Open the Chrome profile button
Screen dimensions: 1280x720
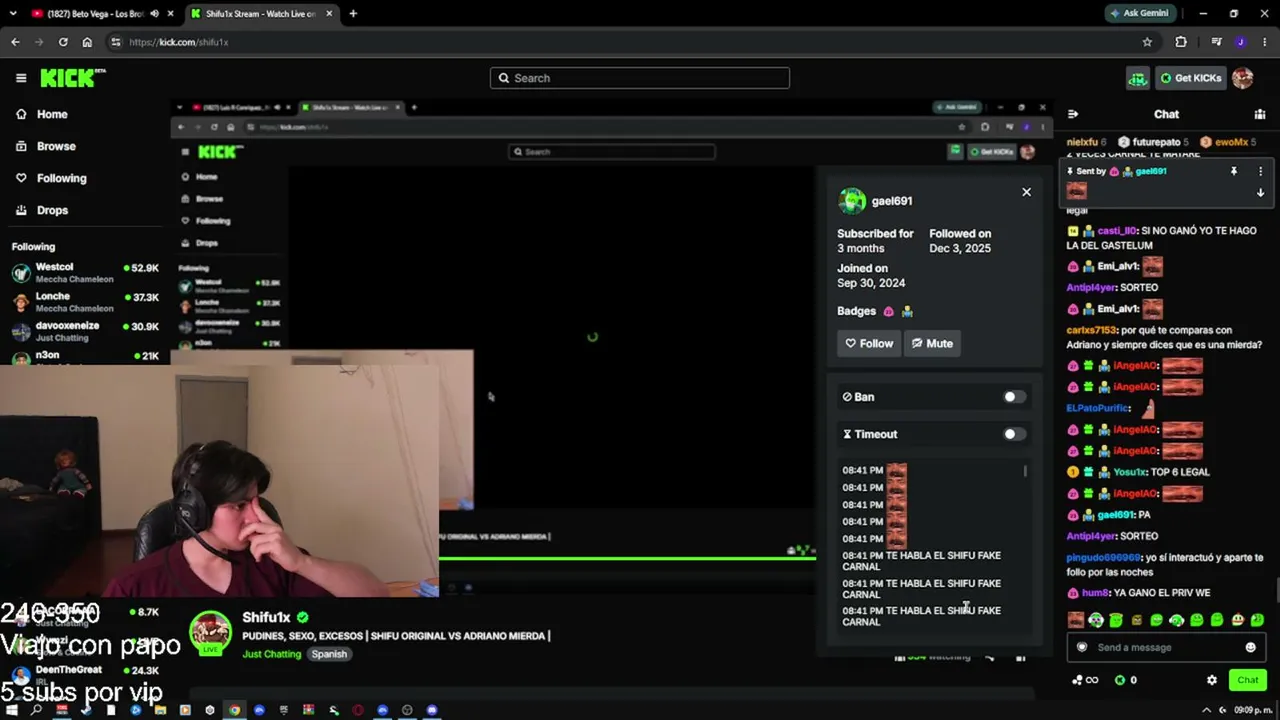point(1240,42)
